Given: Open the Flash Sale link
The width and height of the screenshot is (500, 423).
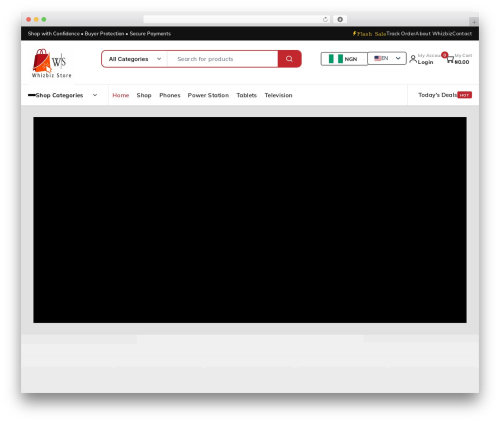Looking at the screenshot, I should [x=369, y=34].
